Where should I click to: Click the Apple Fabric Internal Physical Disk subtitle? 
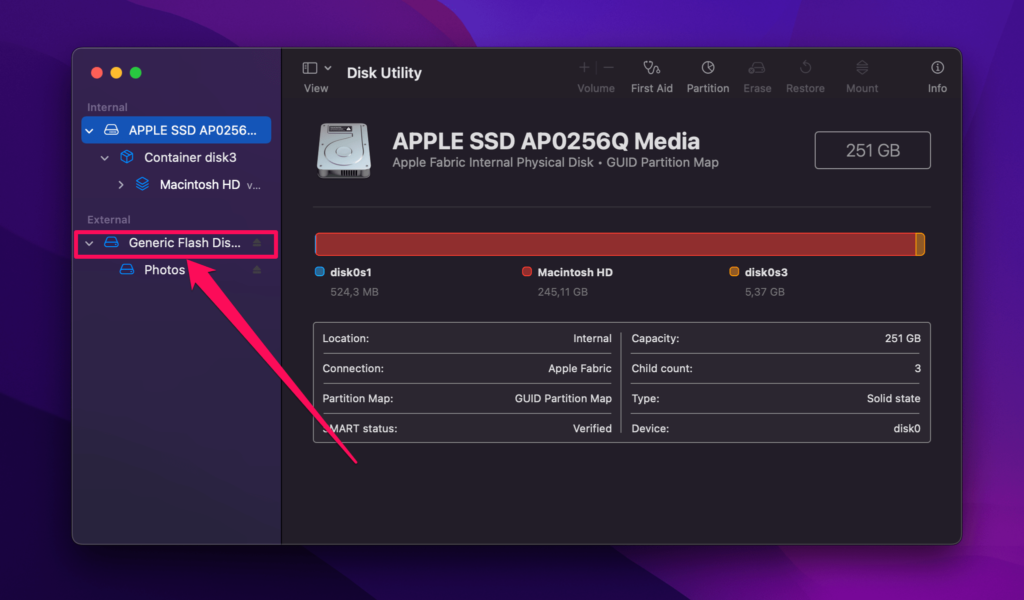492,163
